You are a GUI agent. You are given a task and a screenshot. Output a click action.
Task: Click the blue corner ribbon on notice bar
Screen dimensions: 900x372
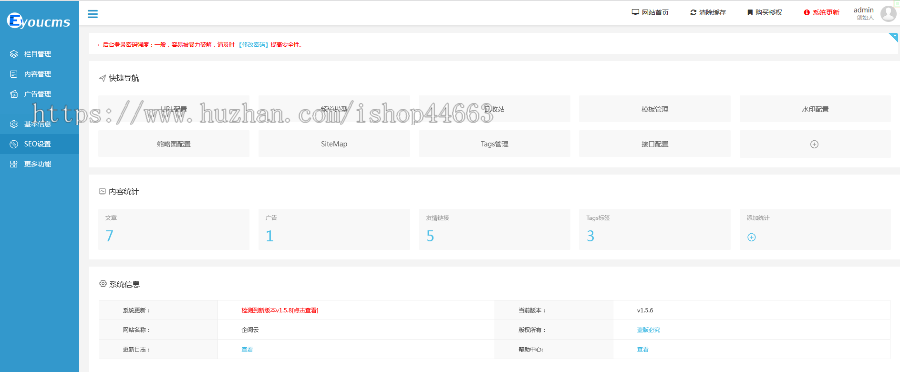click(x=893, y=37)
